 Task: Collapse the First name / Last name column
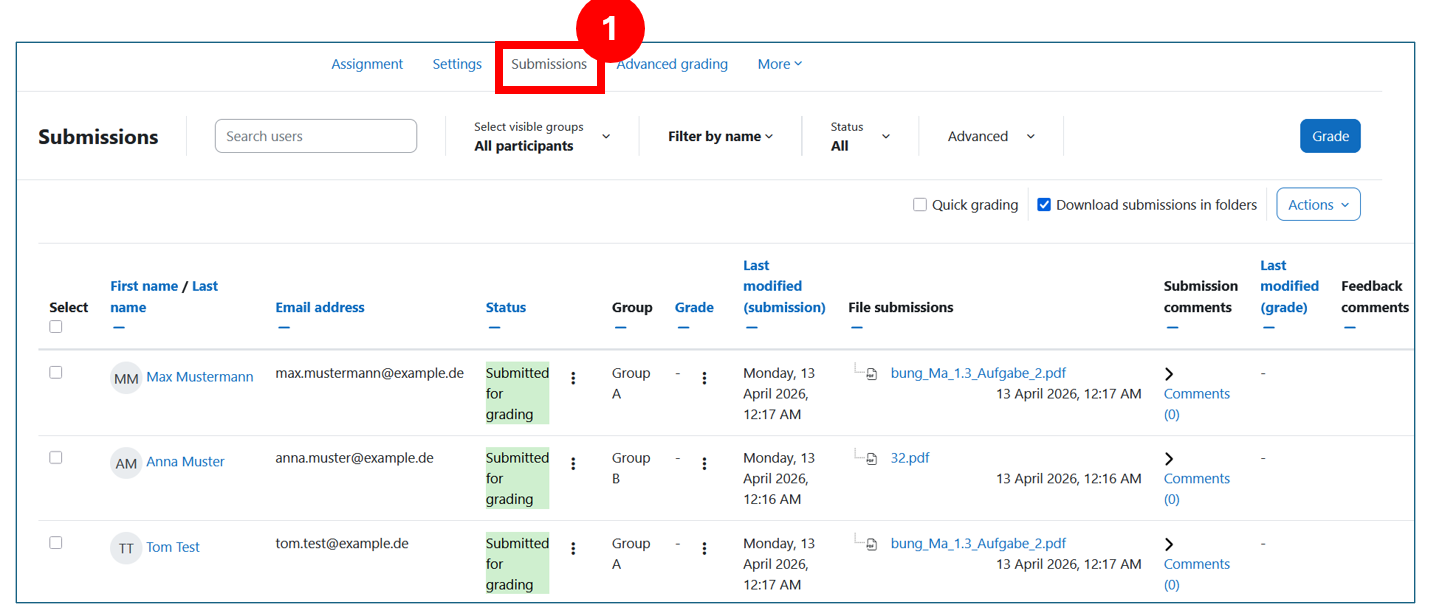pyautogui.click(x=118, y=328)
